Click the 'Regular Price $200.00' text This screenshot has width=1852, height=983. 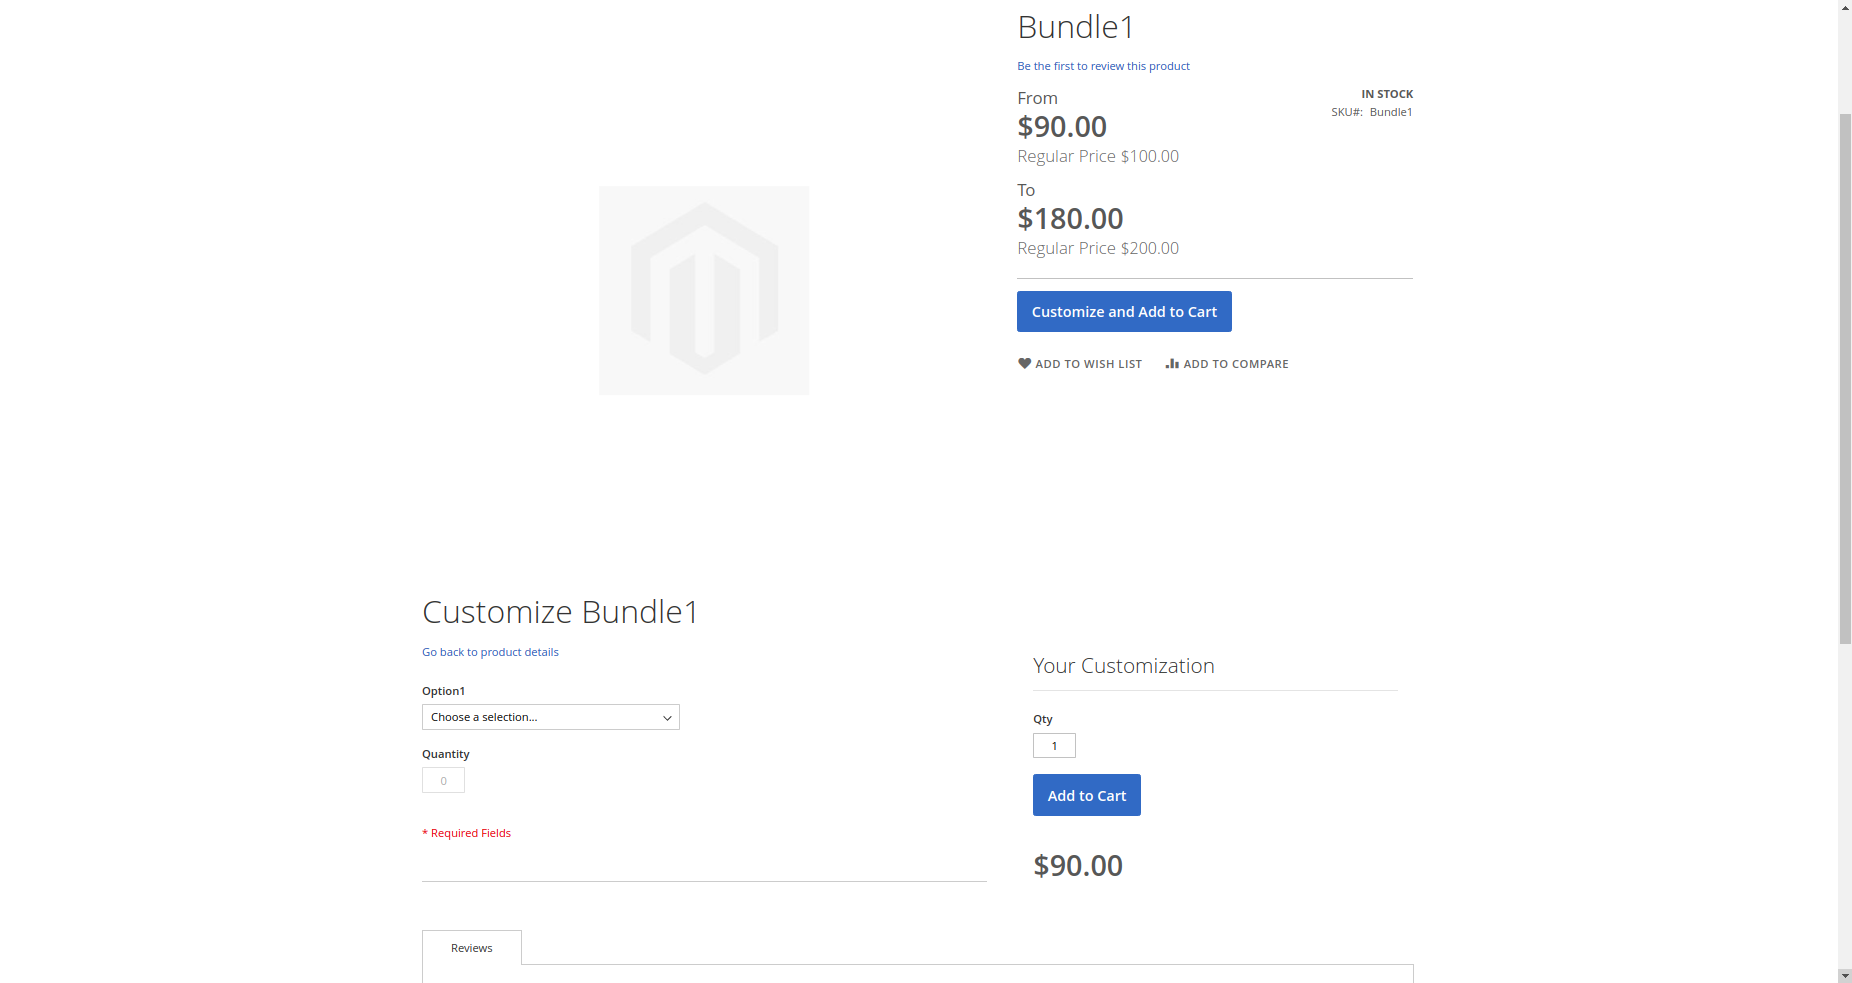click(1098, 248)
